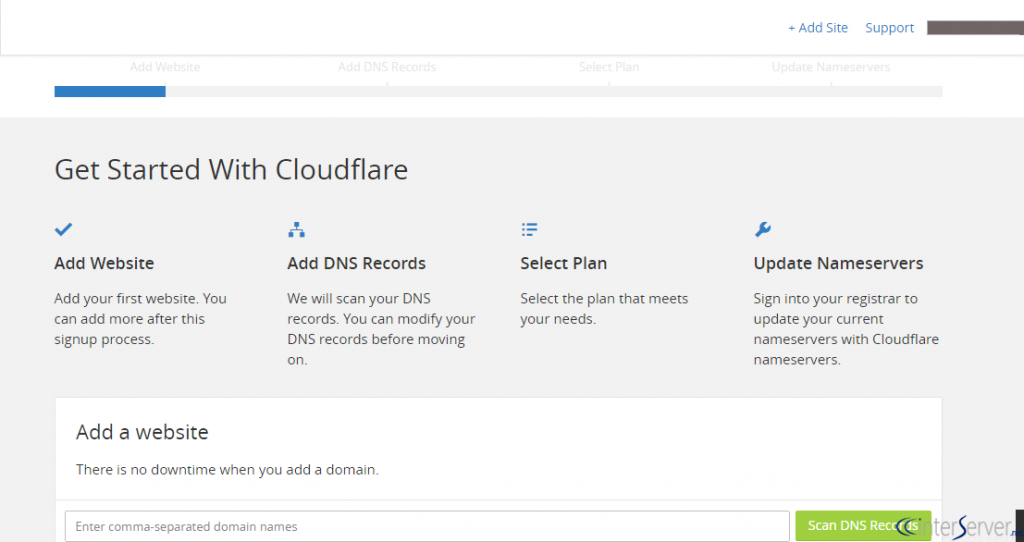The image size is (1024, 542).
Task: Click the Add Website checkmark icon
Action: pyautogui.click(x=63, y=229)
